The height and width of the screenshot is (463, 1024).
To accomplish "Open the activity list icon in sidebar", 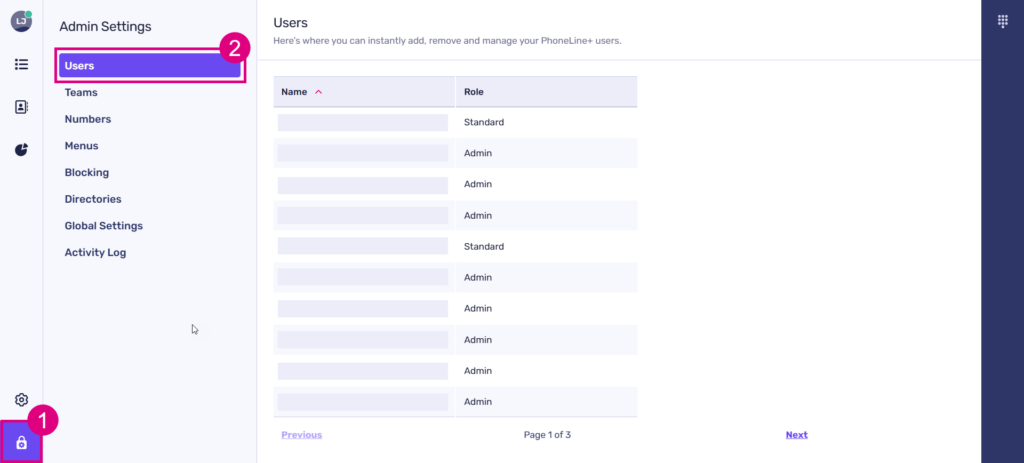I will click(x=21, y=64).
